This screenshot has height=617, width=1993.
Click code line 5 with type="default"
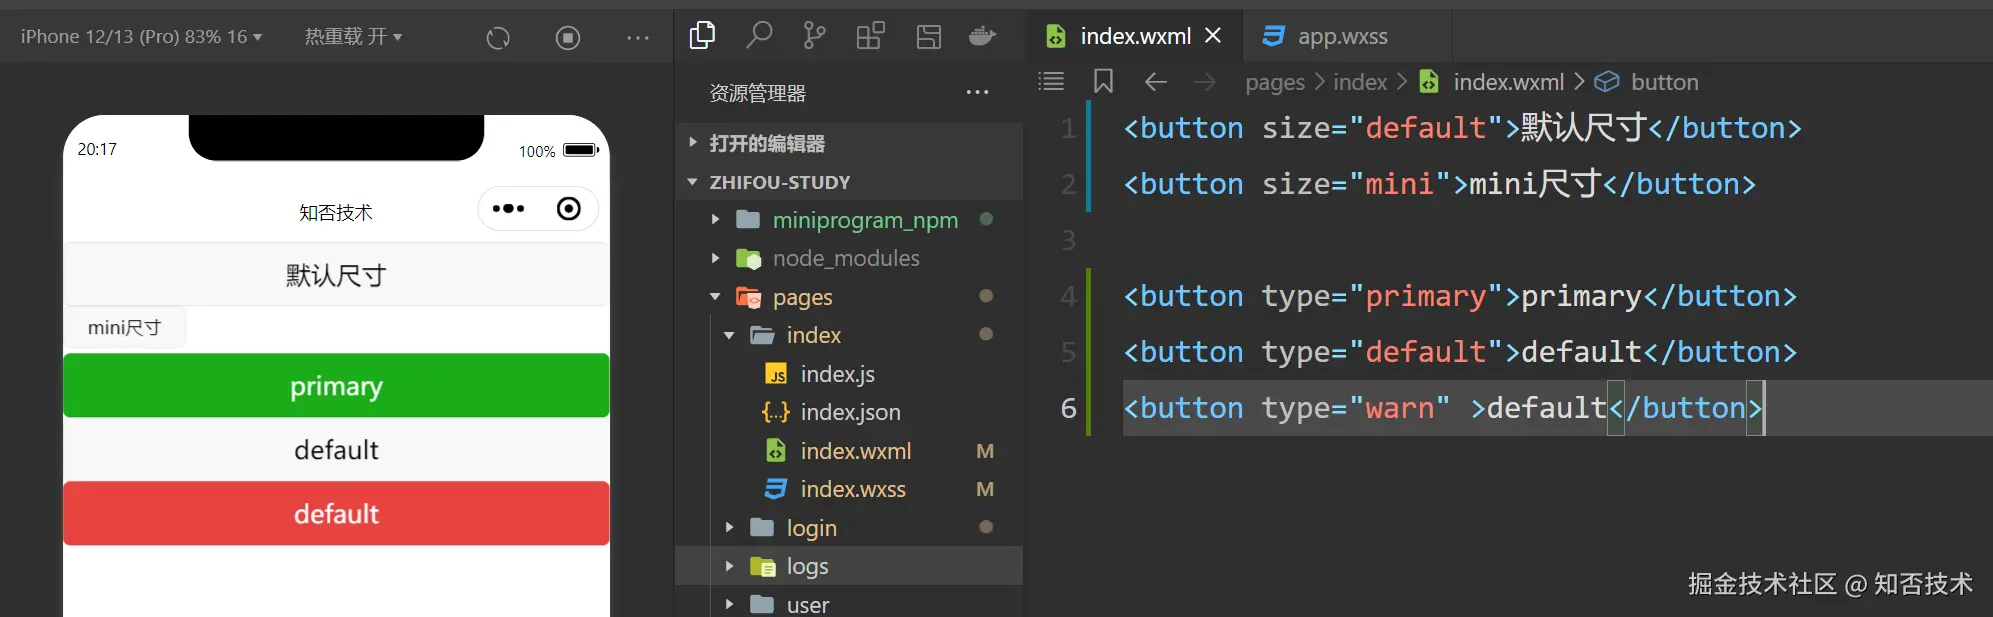[1460, 352]
